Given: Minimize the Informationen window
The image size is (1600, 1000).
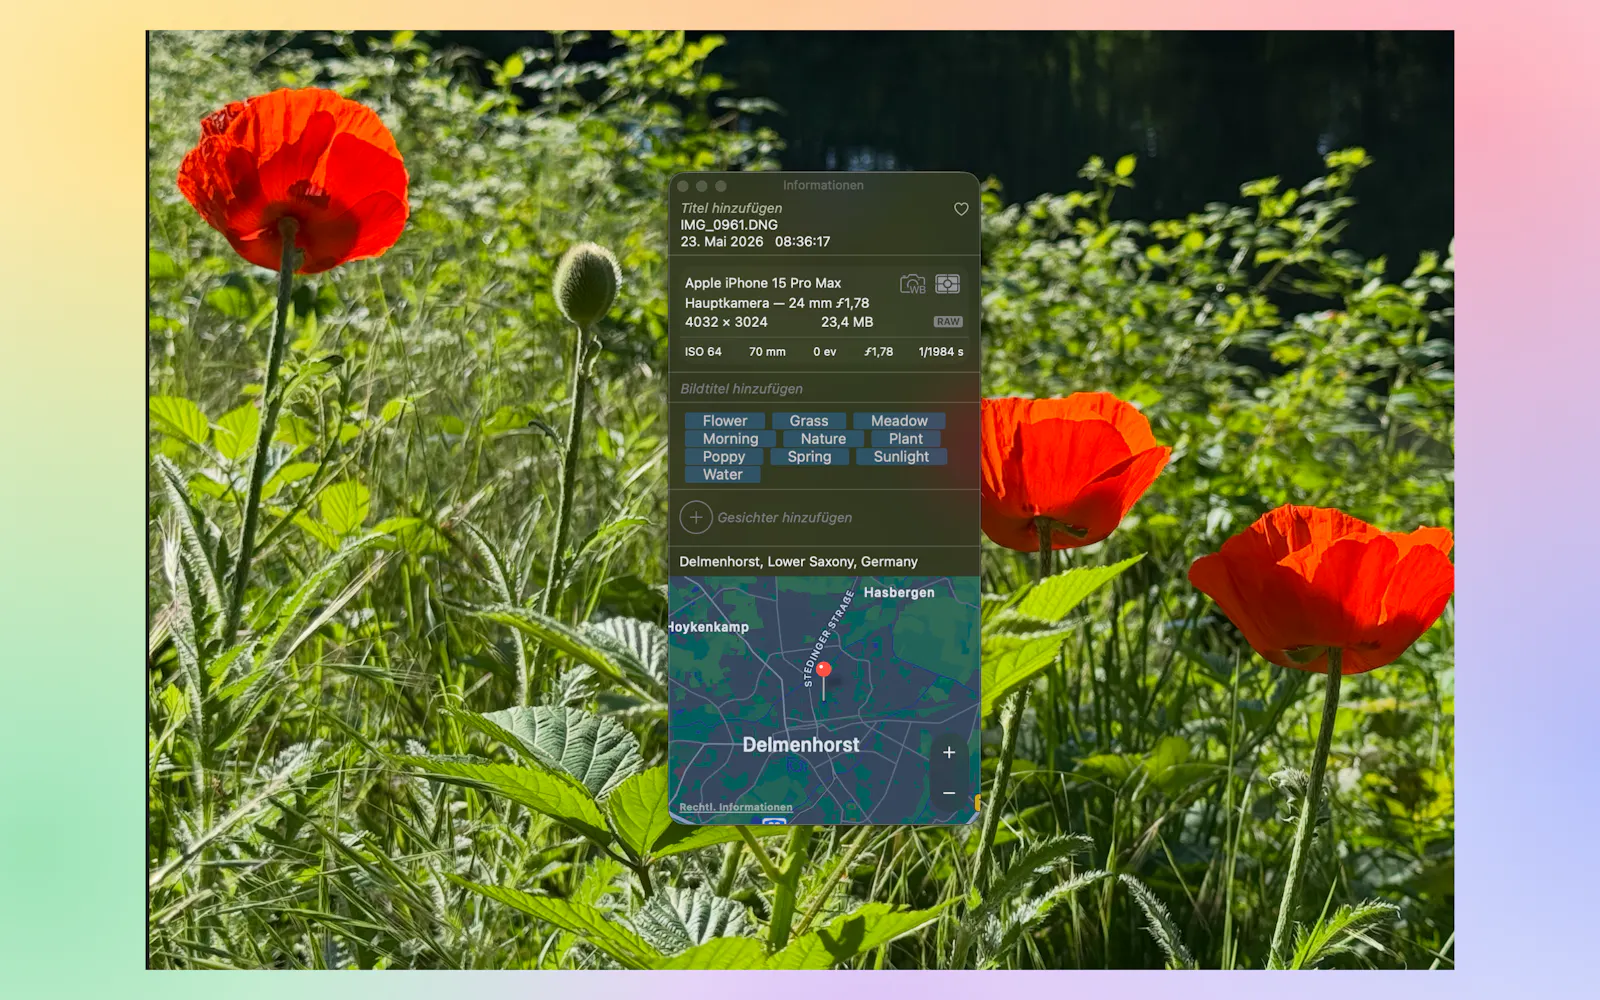Looking at the screenshot, I should (x=702, y=186).
